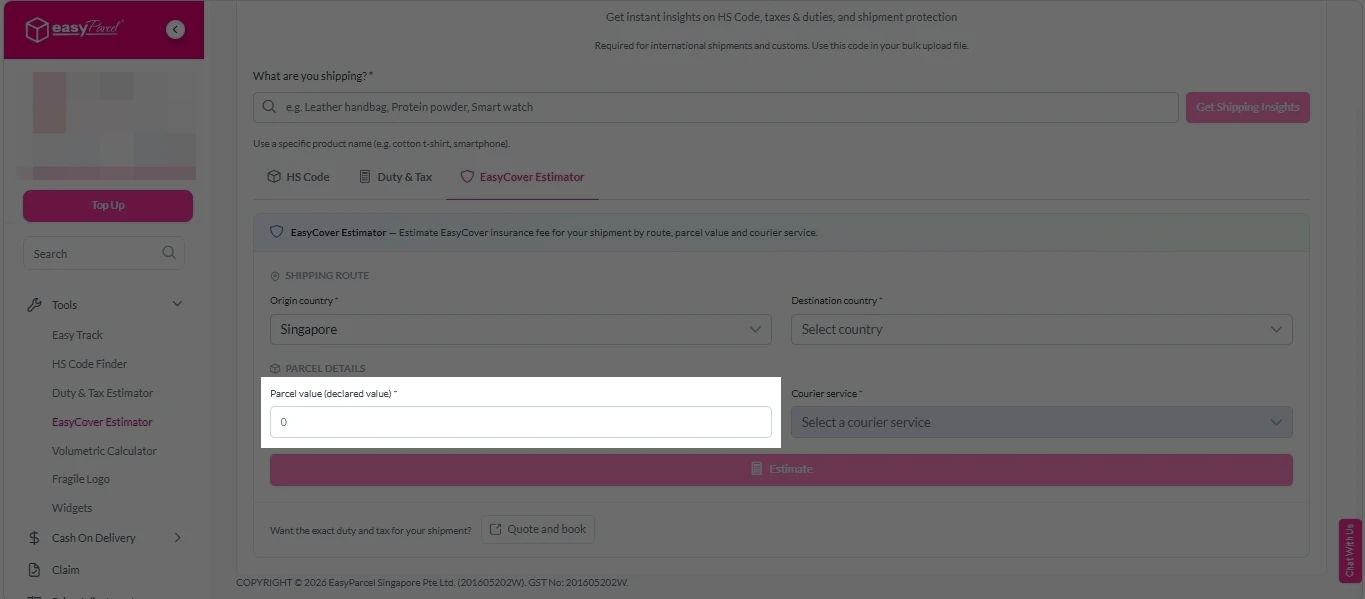The image size is (1365, 599).
Task: Click the Duty & Tax document icon
Action: coord(365,177)
